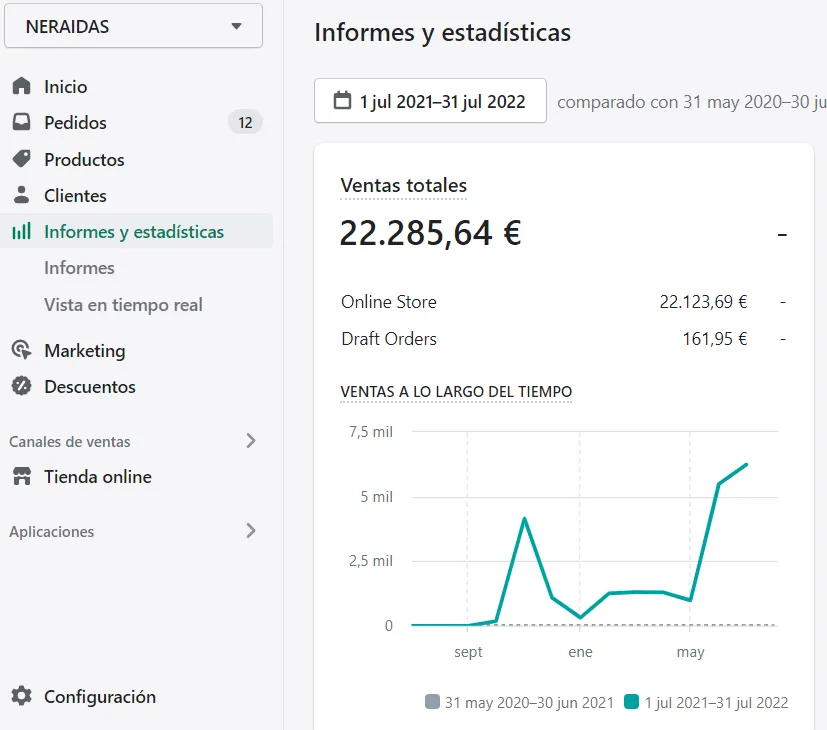The width and height of the screenshot is (827, 730).
Task: Click the Pedidos badge showing 12
Action: [x=245, y=123]
